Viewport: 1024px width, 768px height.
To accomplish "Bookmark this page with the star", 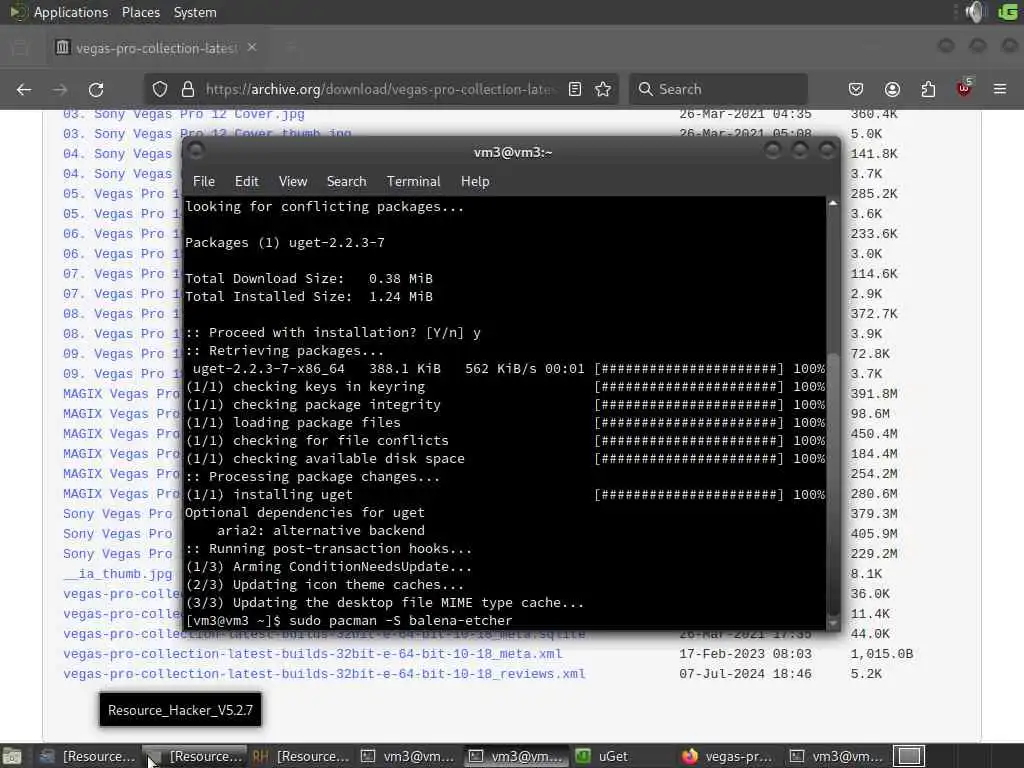I will (603, 89).
